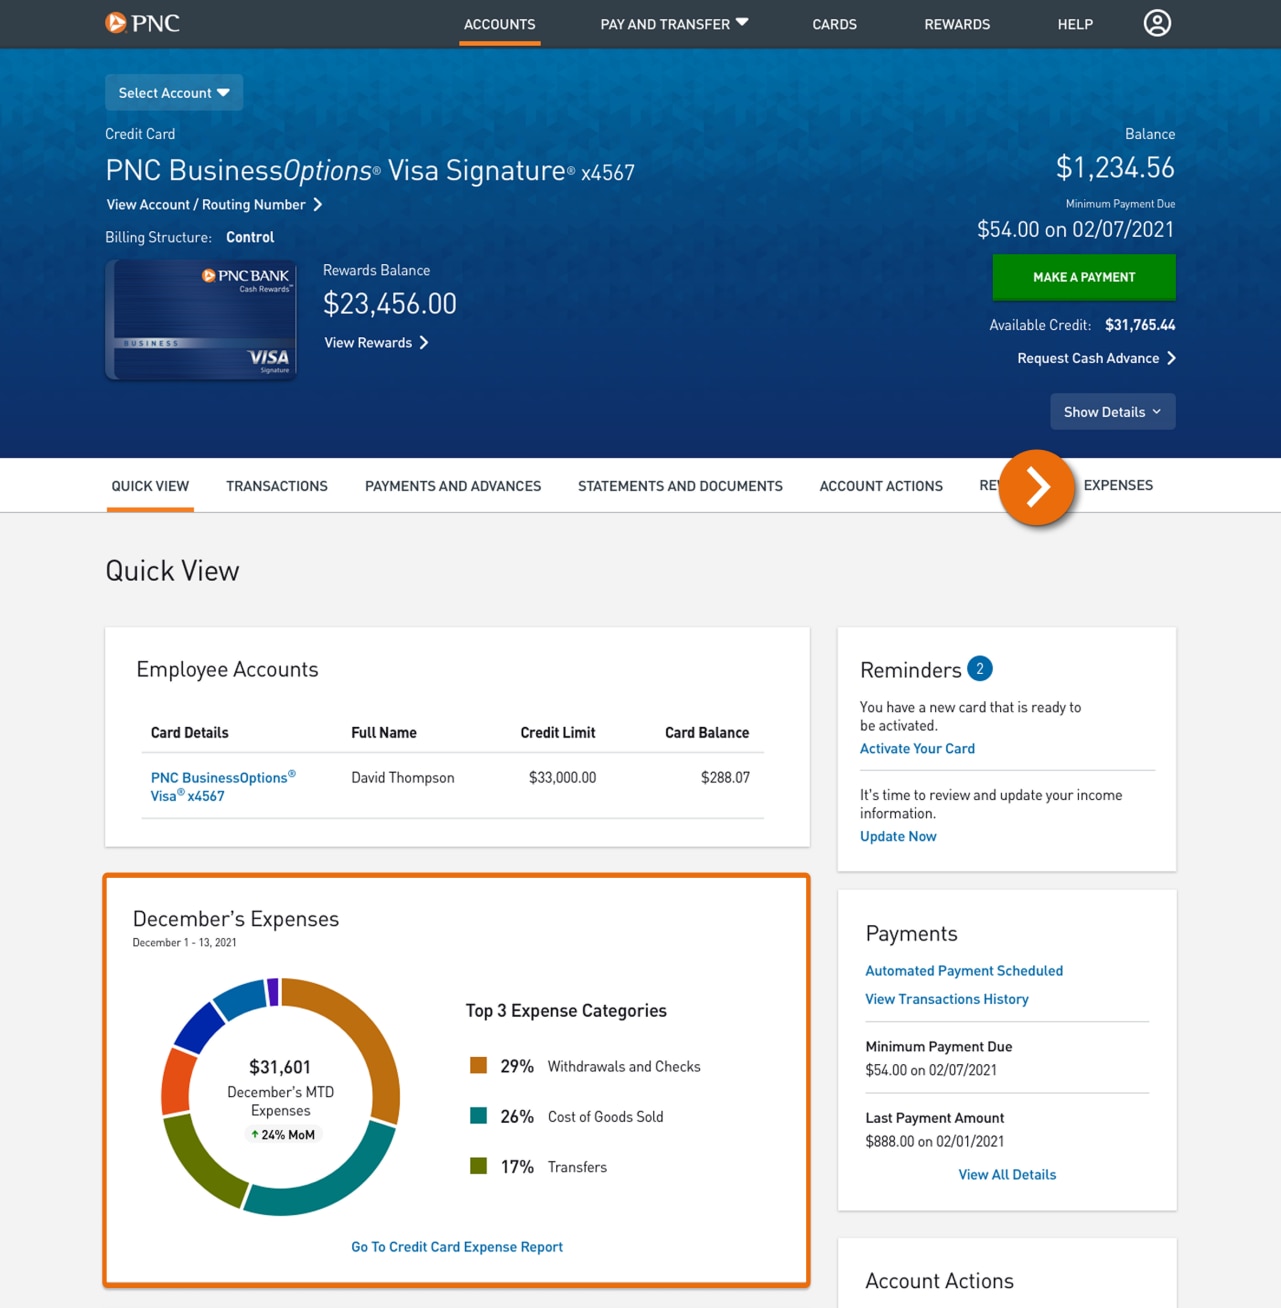Open the profile account icon
Viewport: 1281px width, 1308px height.
[x=1157, y=23]
